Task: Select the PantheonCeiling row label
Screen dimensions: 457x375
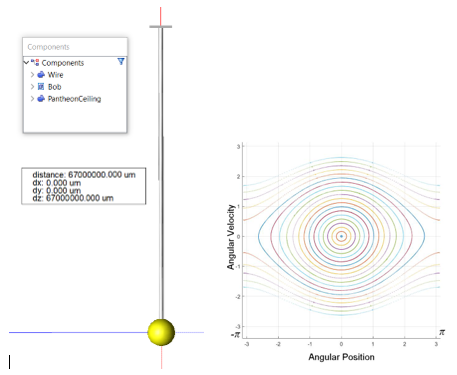Action: click(74, 99)
